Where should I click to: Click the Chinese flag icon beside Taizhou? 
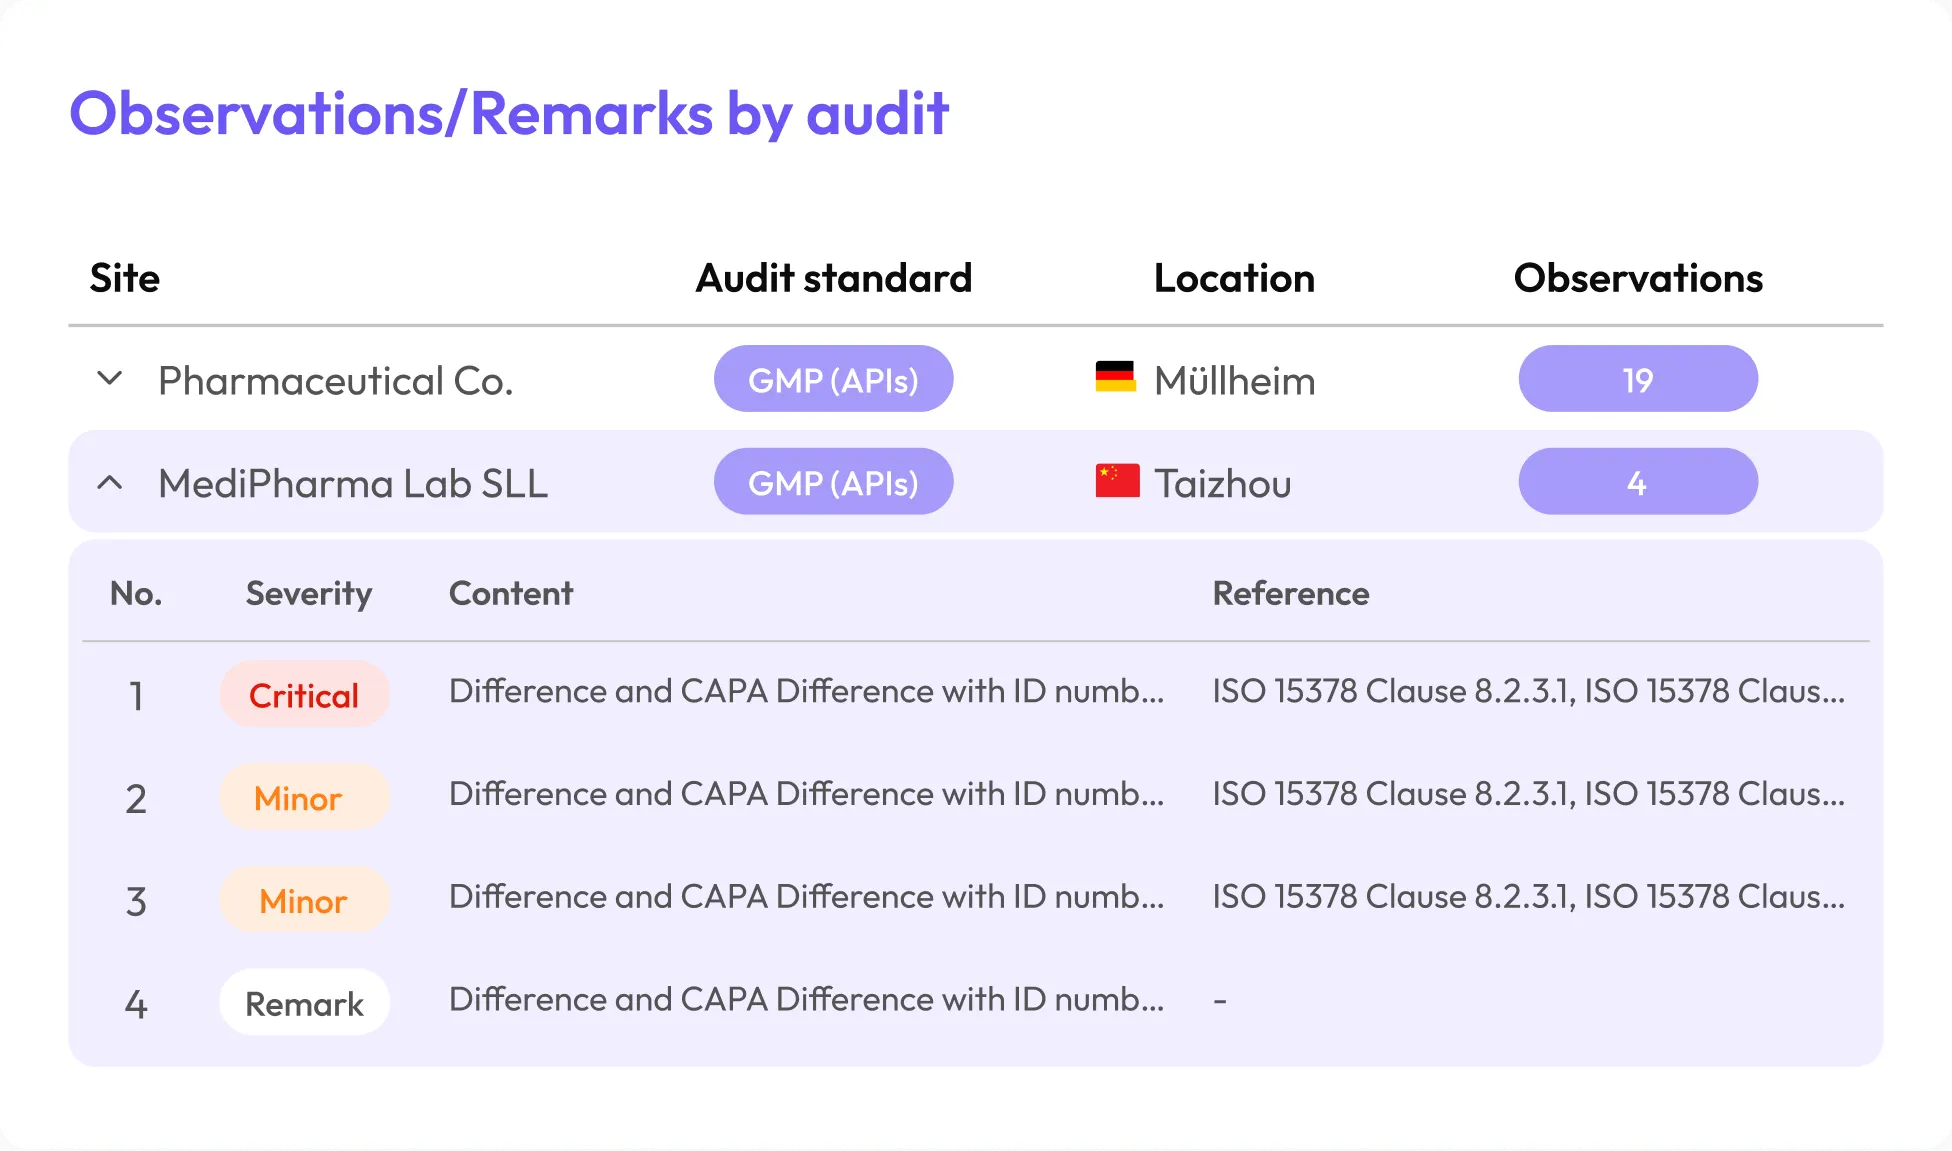(x=1117, y=481)
